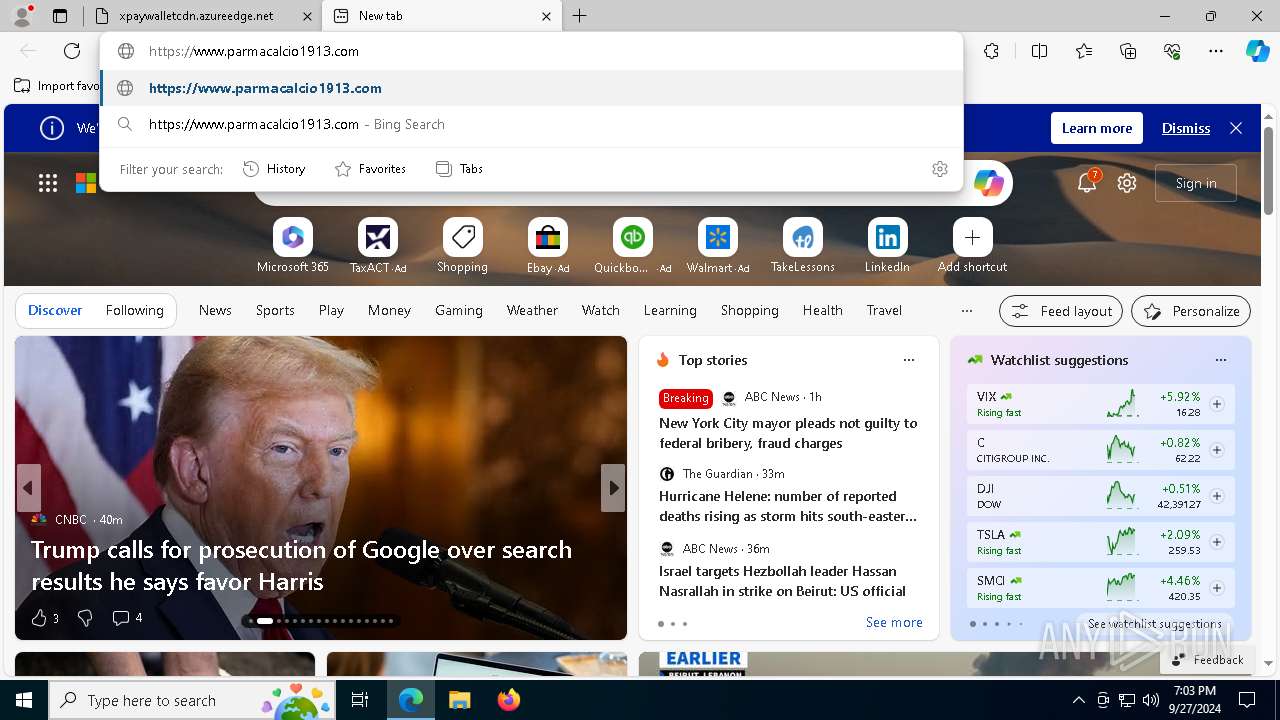Image resolution: width=1280 pixels, height=720 pixels.
Task: Open Favorites star icon in toolbar
Action: point(1084,51)
